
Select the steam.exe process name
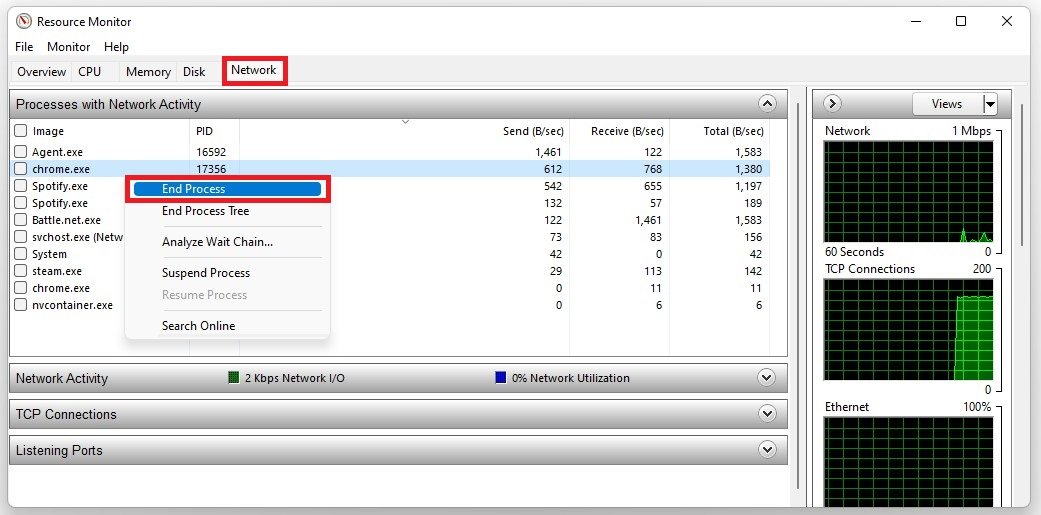point(57,271)
